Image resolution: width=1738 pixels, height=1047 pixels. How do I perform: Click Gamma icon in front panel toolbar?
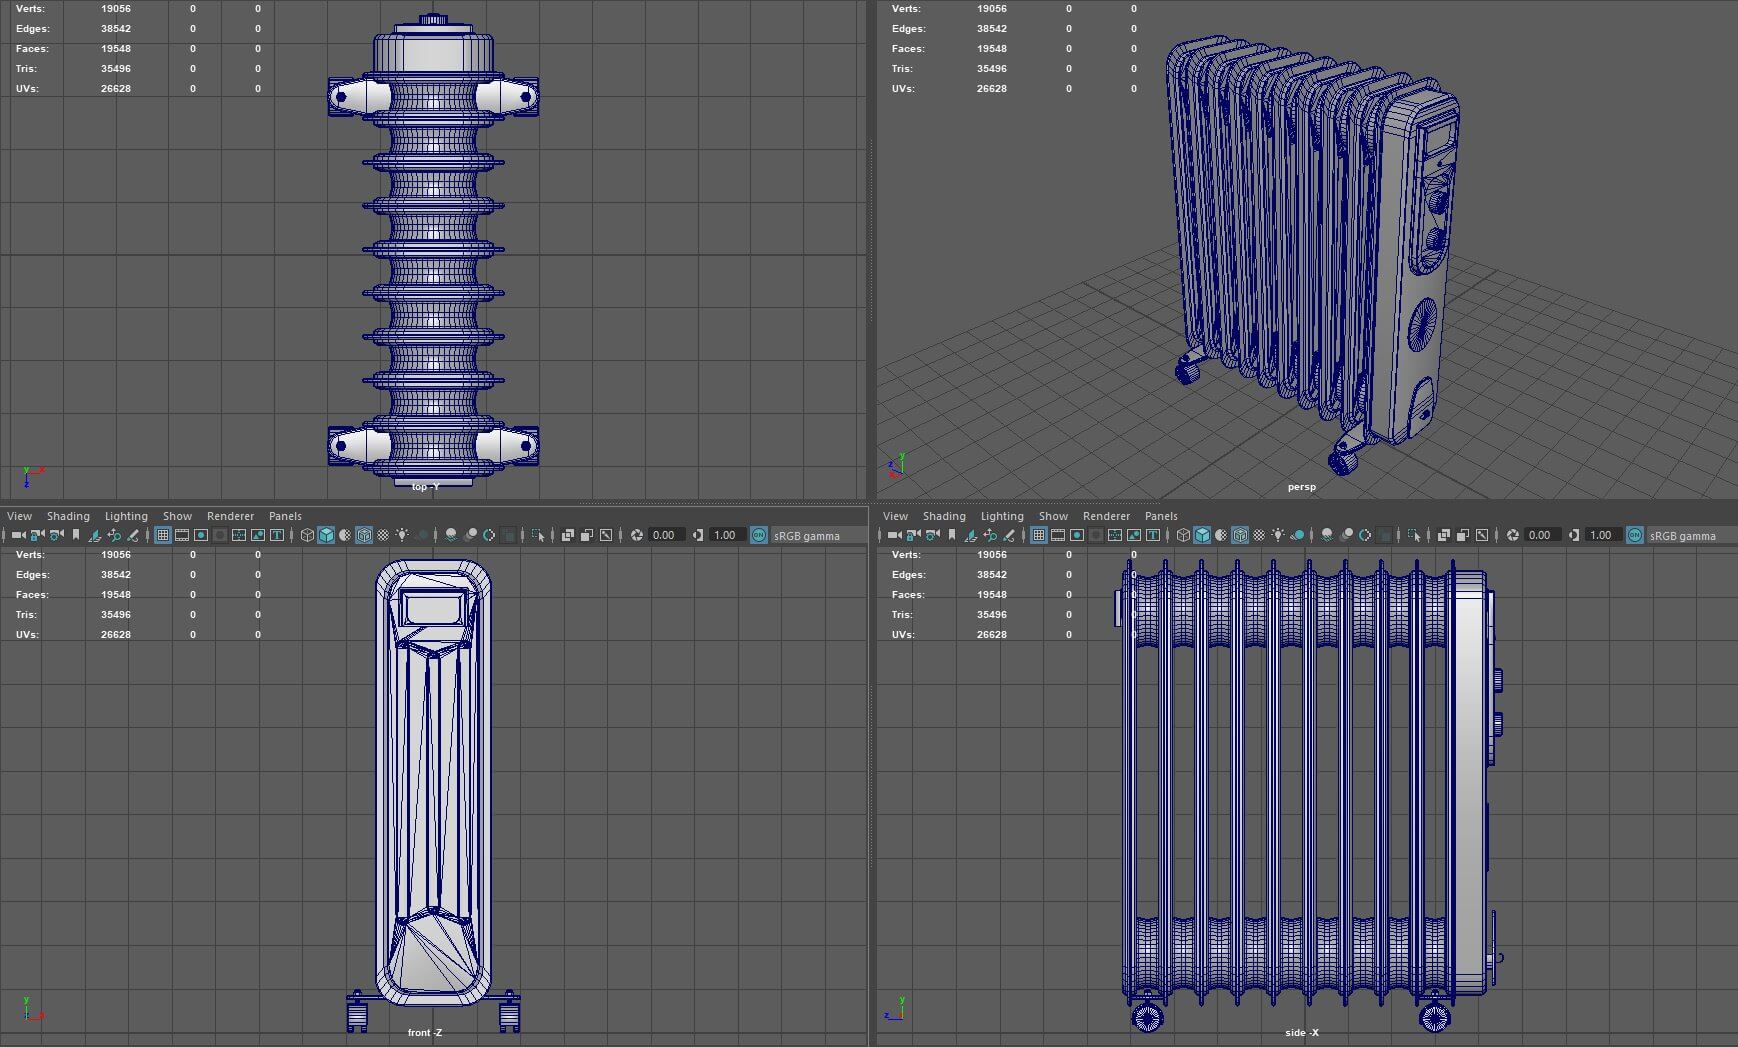click(x=696, y=535)
